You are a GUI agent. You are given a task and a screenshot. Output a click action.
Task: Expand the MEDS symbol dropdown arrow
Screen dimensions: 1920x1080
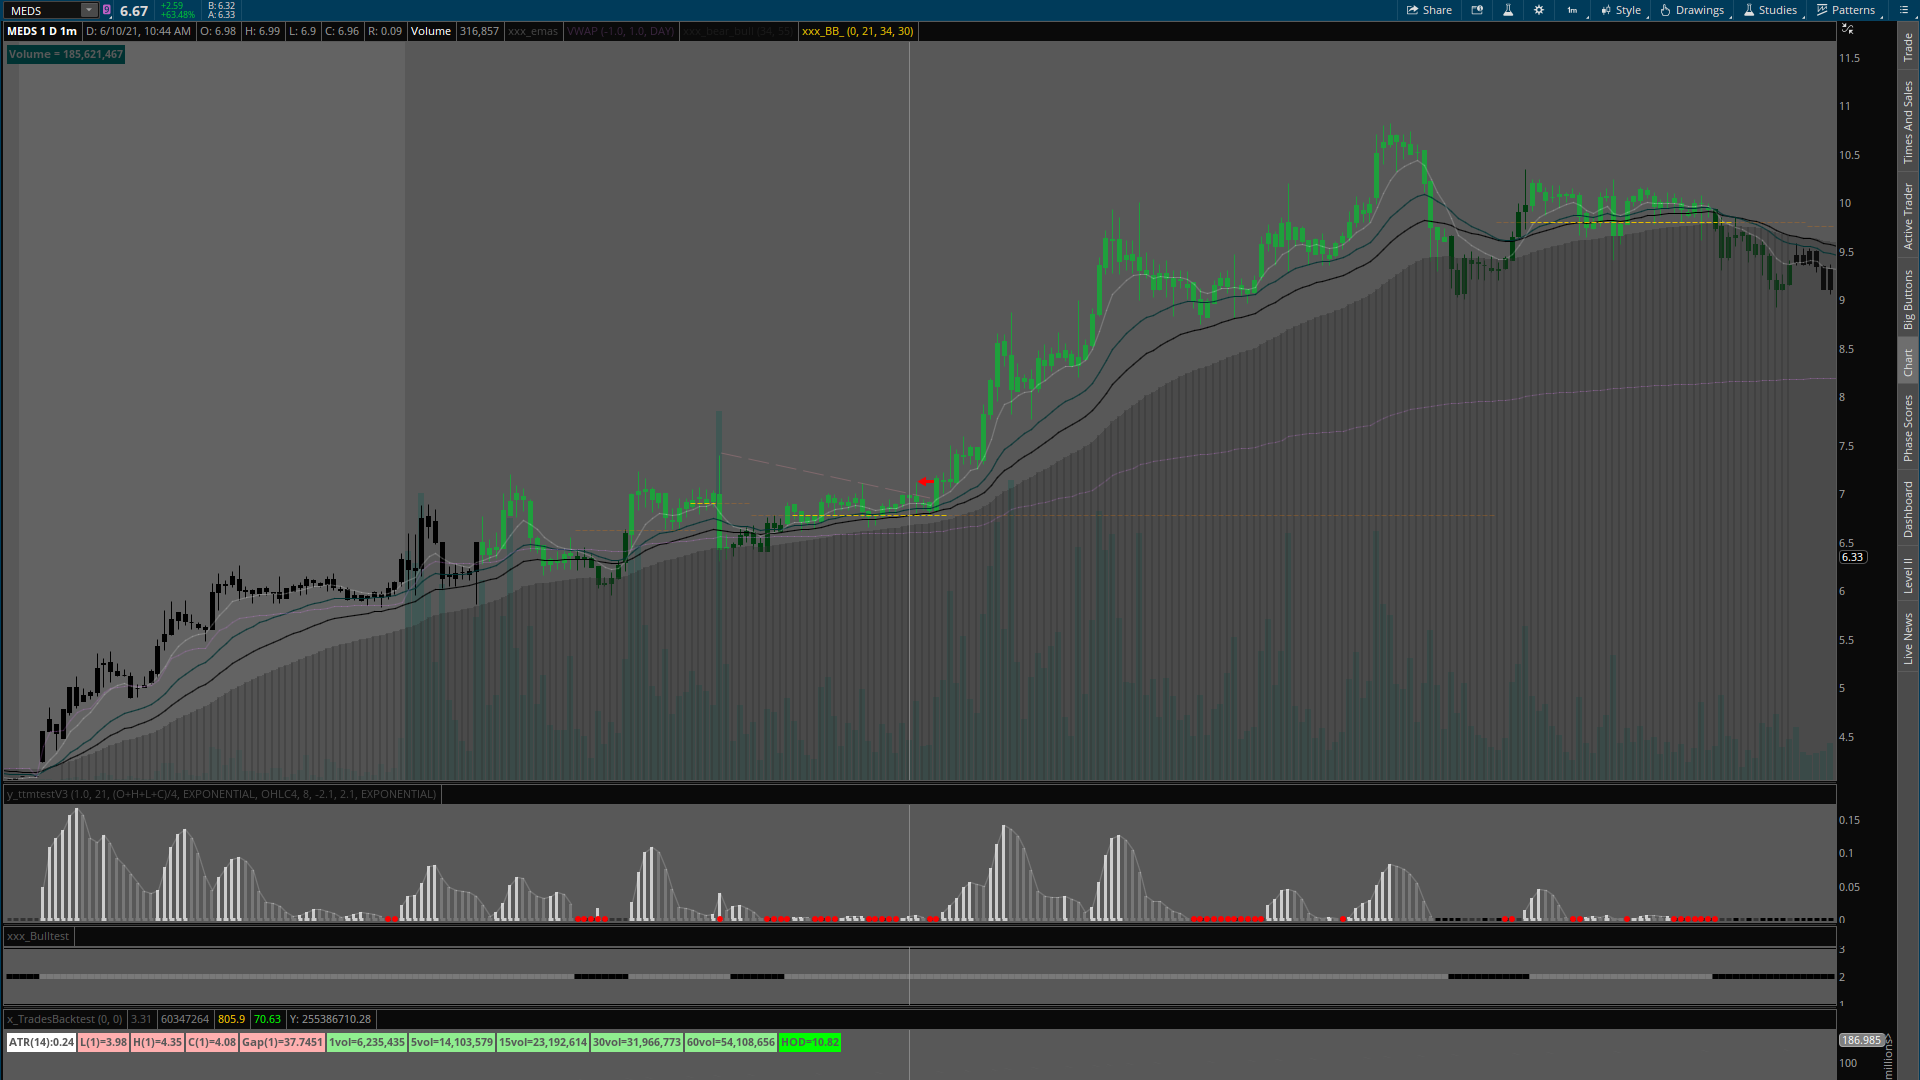[89, 10]
